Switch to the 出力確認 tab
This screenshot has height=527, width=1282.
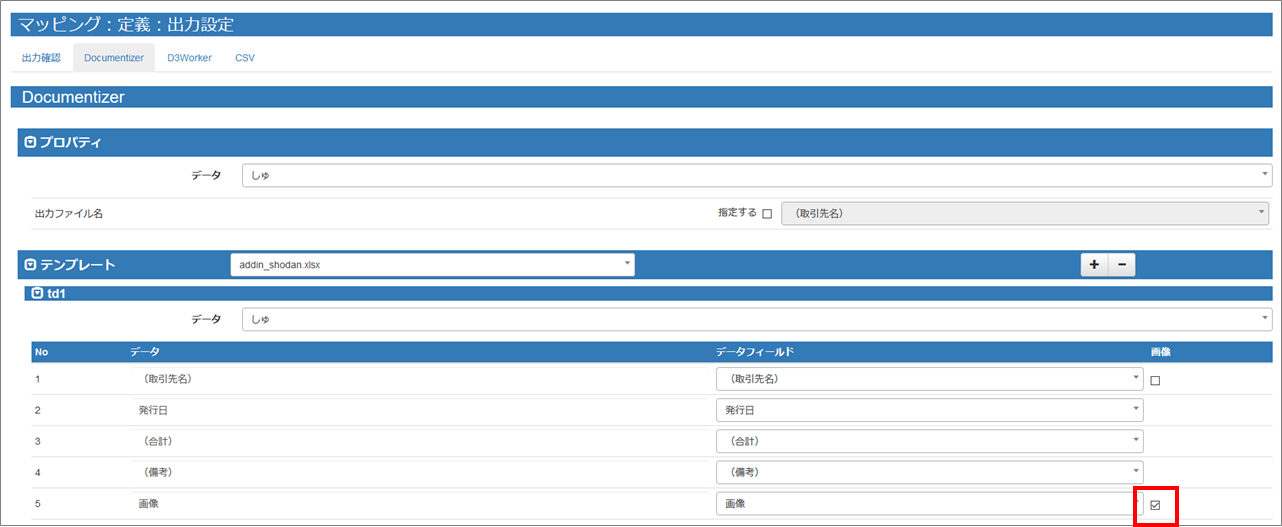(41, 58)
